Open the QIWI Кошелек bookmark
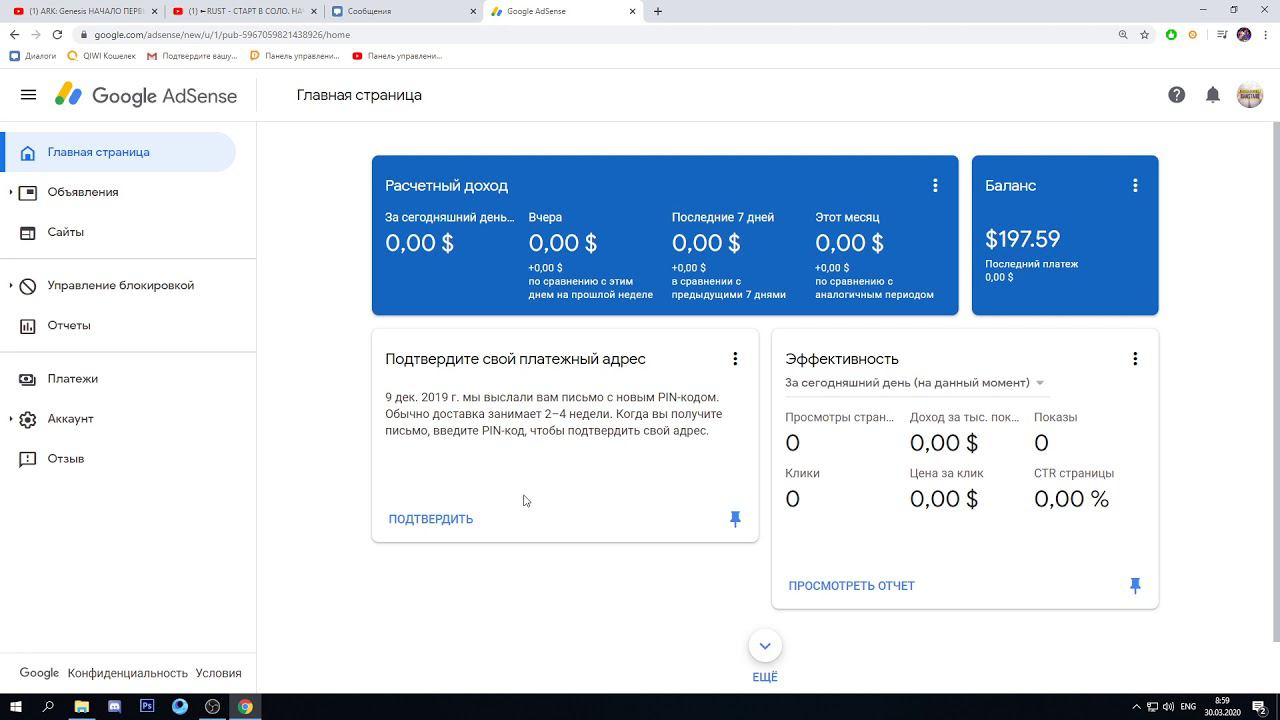 click(102, 56)
